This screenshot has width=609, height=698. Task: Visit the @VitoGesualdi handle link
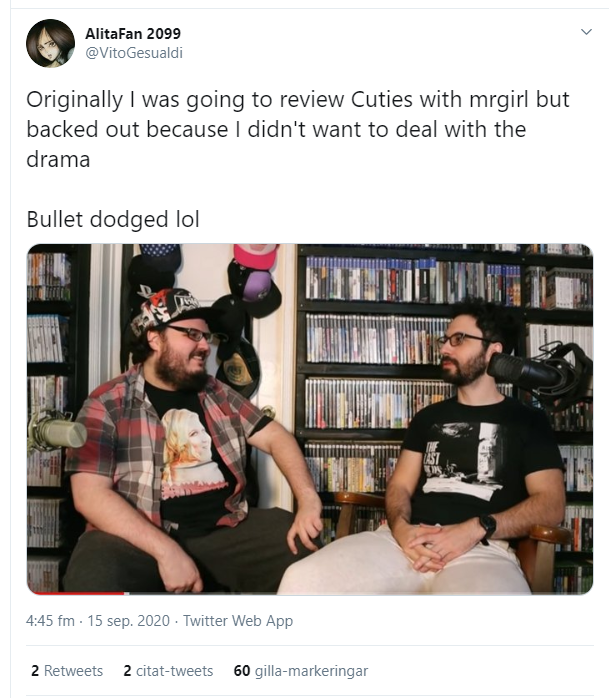point(134,53)
